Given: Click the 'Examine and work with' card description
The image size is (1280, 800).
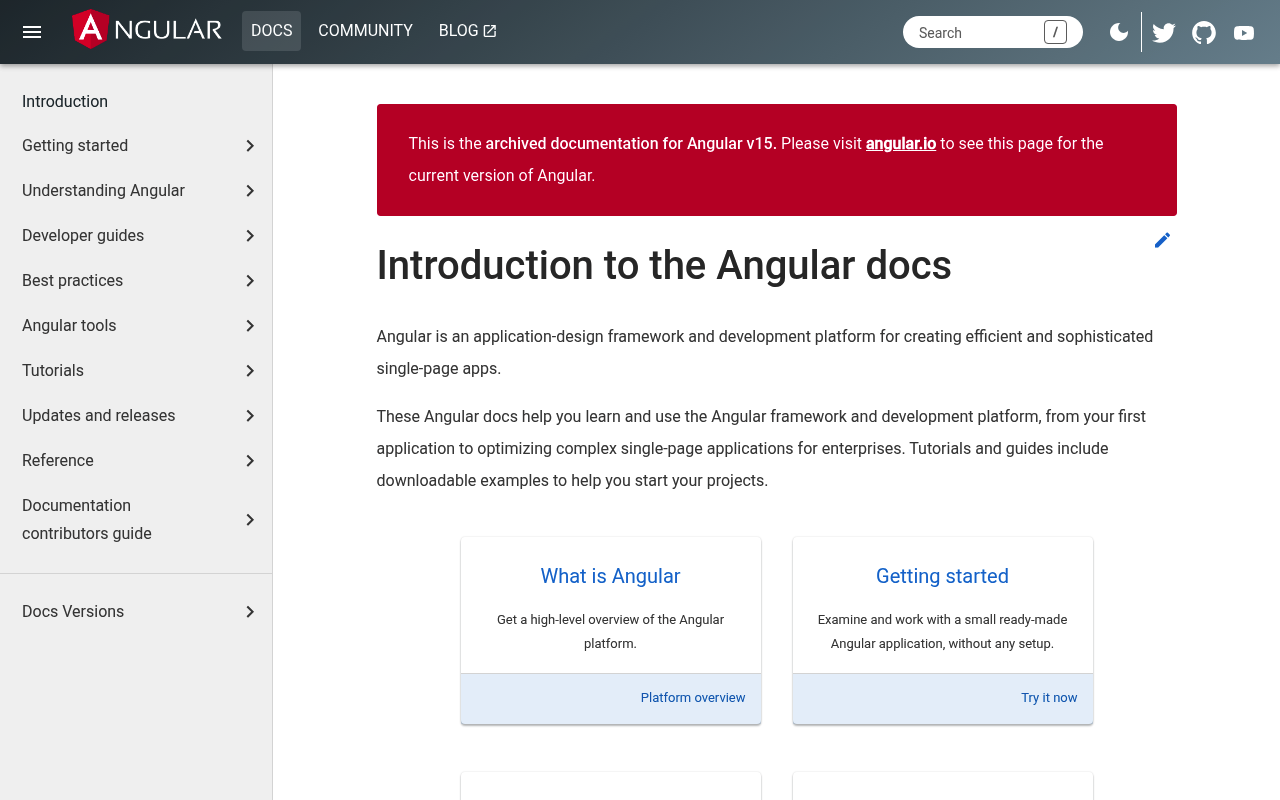Looking at the screenshot, I should pos(942,632).
